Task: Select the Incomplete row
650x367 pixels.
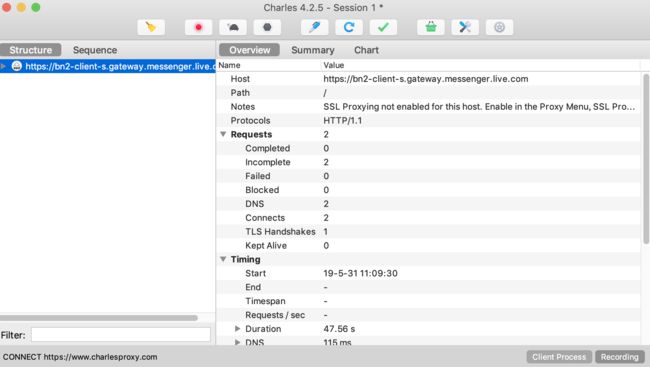Action: pos(429,162)
